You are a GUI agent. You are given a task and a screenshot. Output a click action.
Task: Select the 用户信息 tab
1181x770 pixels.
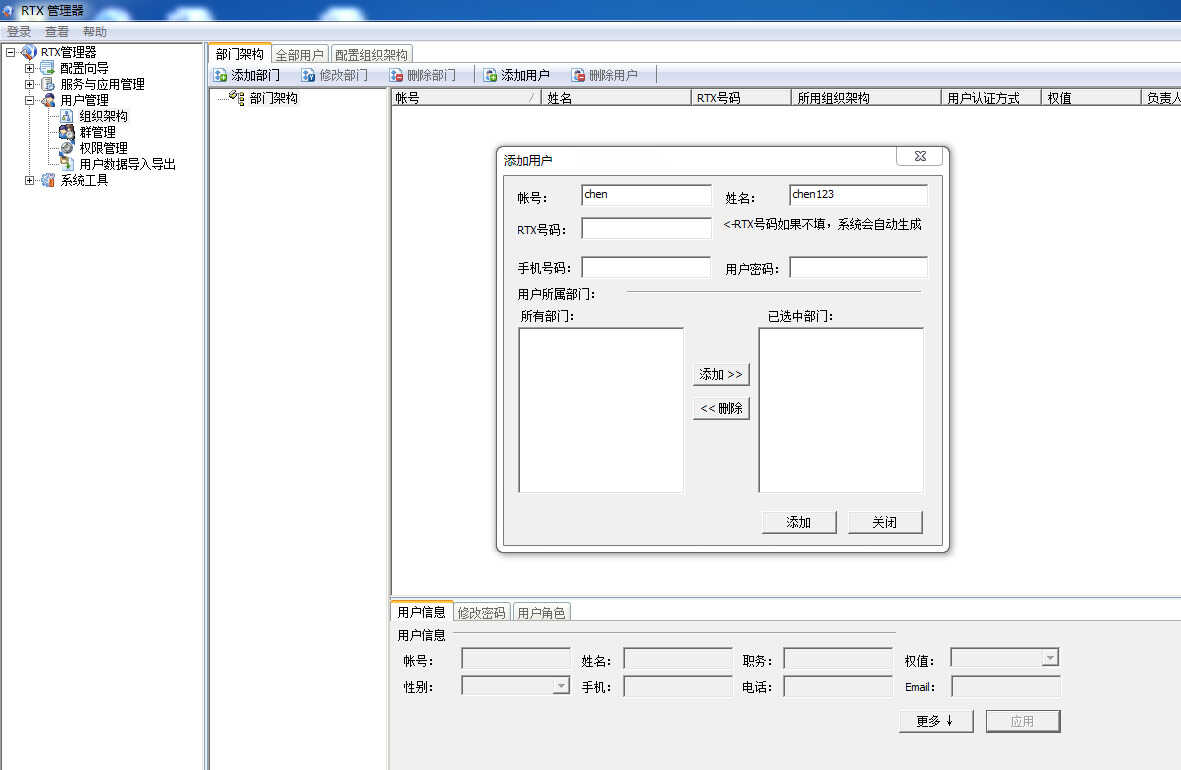pos(422,612)
